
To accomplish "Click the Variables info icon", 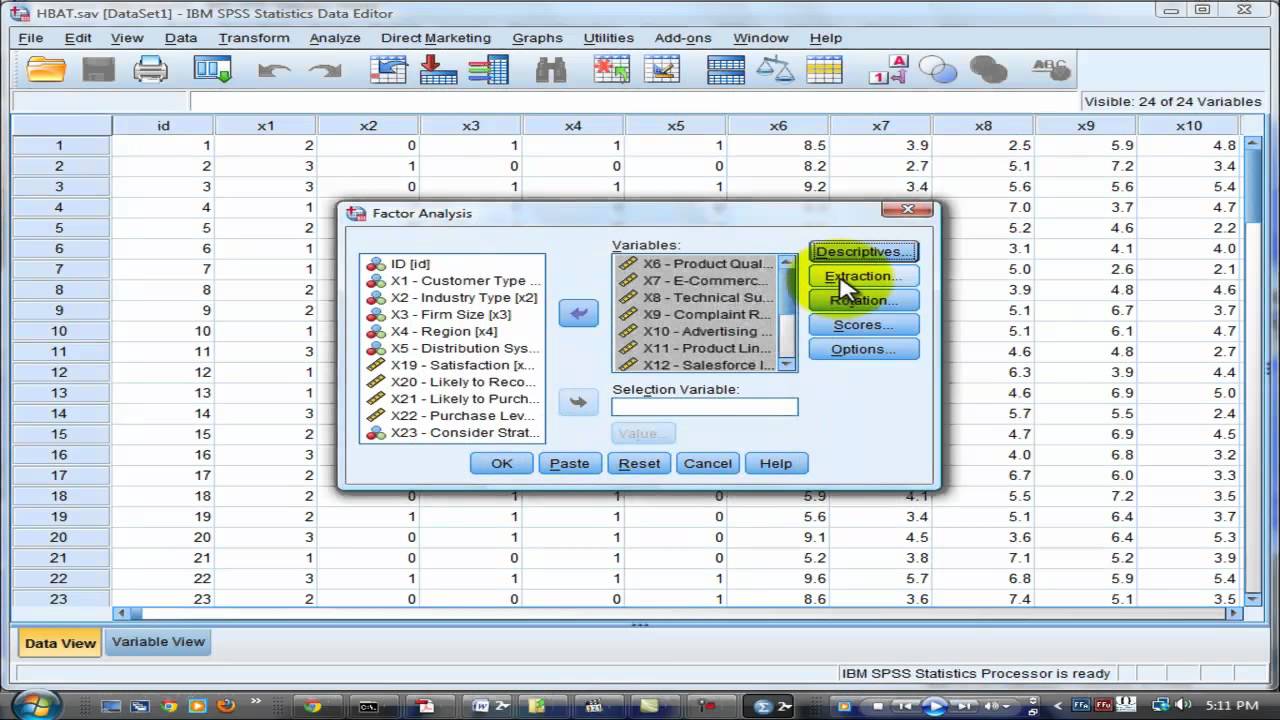I will click(488, 69).
